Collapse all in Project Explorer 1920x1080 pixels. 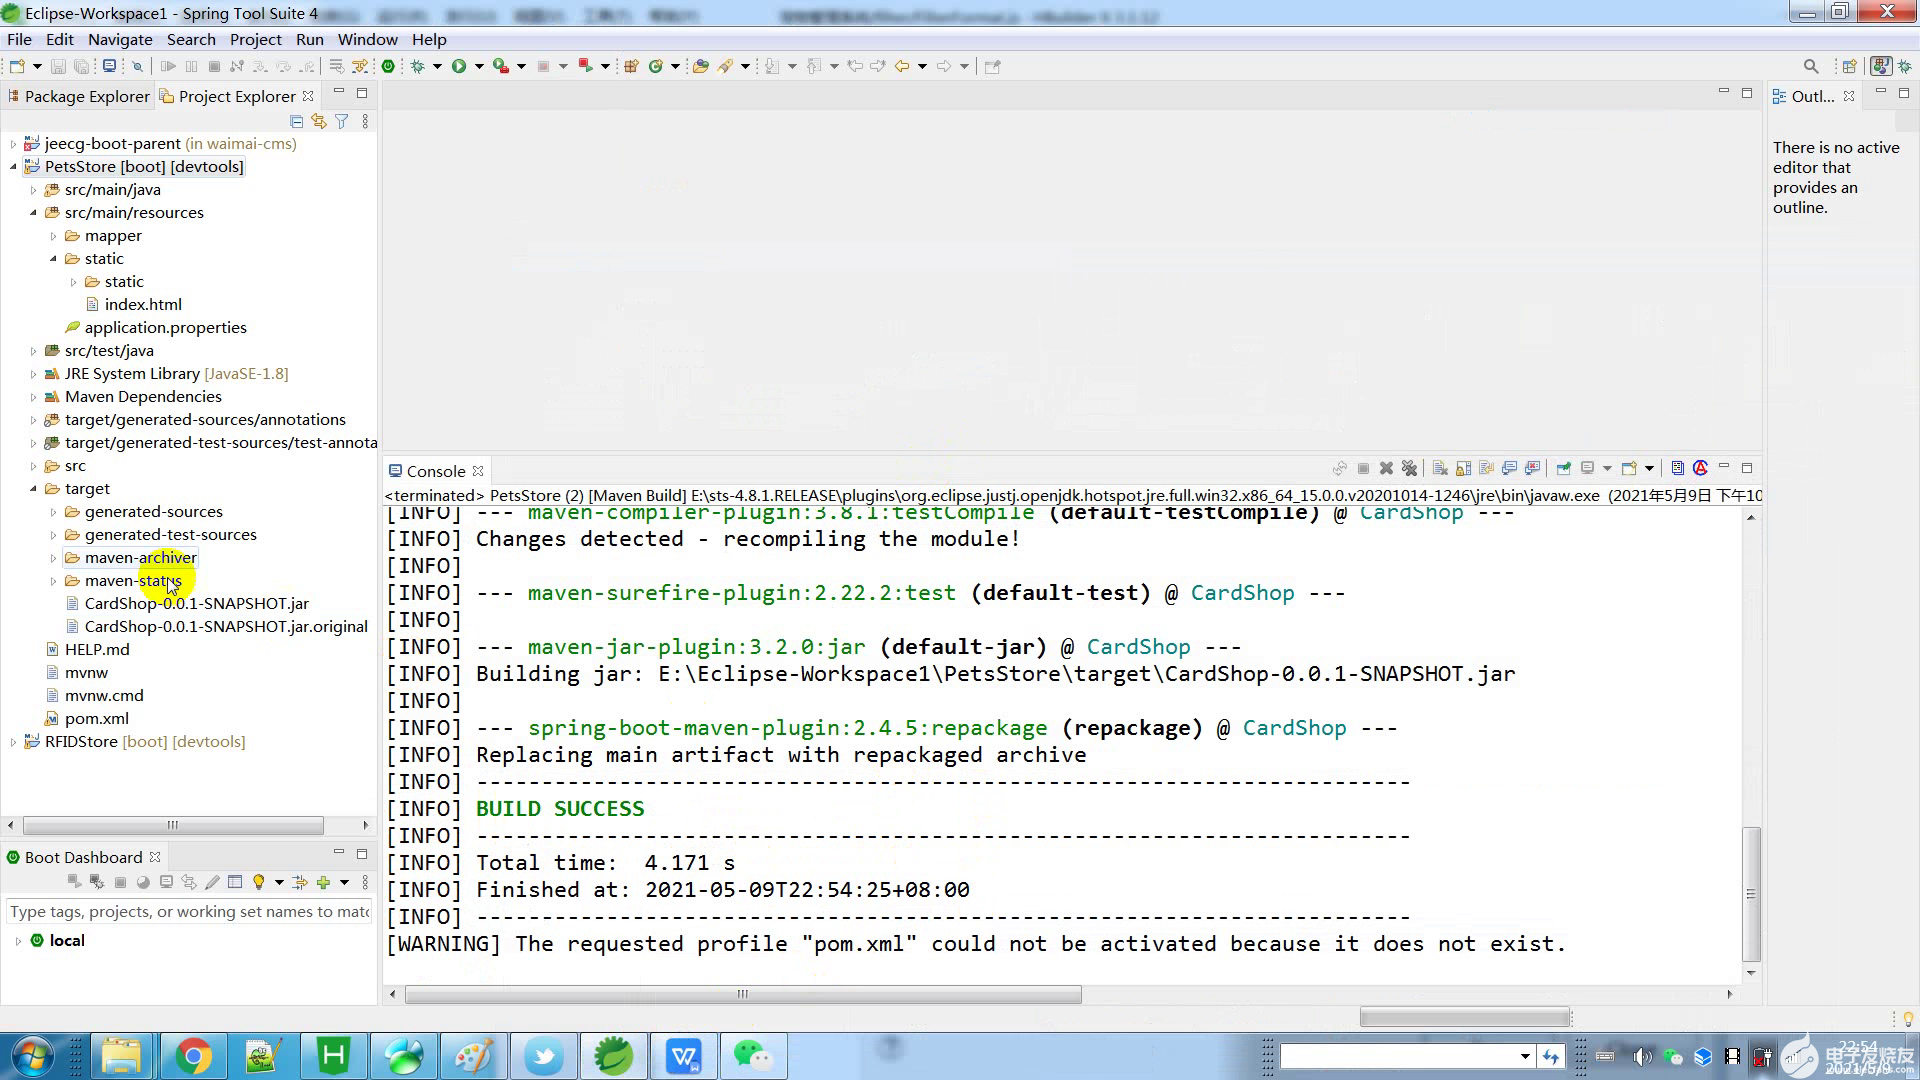(x=296, y=121)
